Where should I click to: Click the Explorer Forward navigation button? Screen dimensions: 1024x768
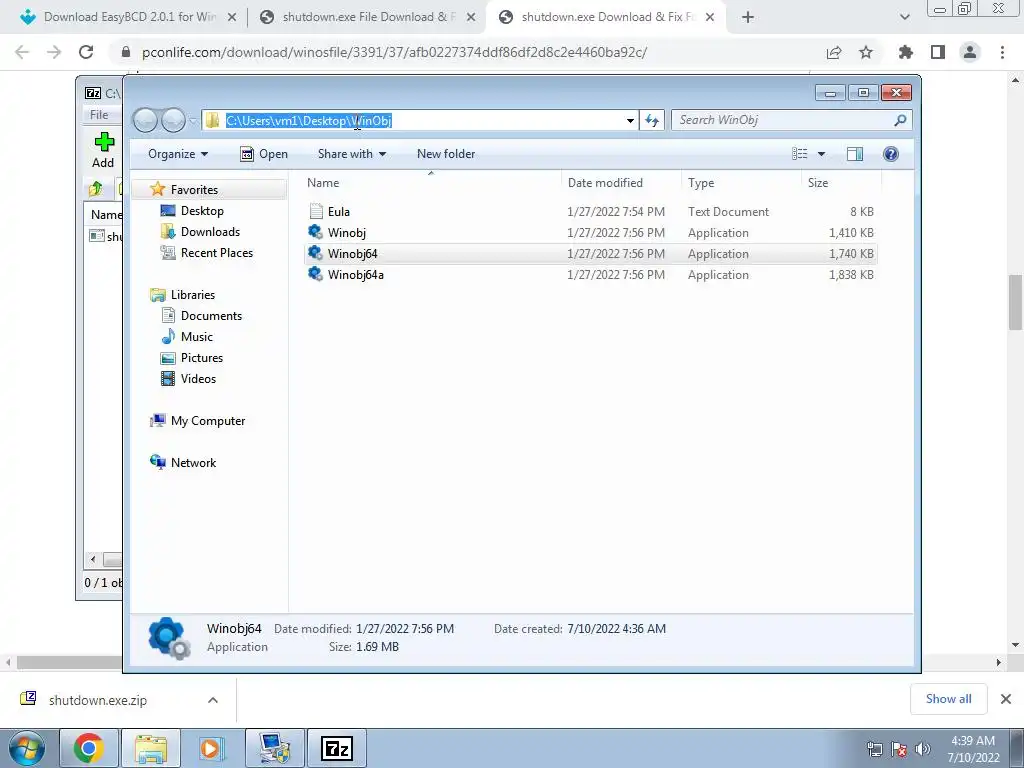click(x=173, y=120)
